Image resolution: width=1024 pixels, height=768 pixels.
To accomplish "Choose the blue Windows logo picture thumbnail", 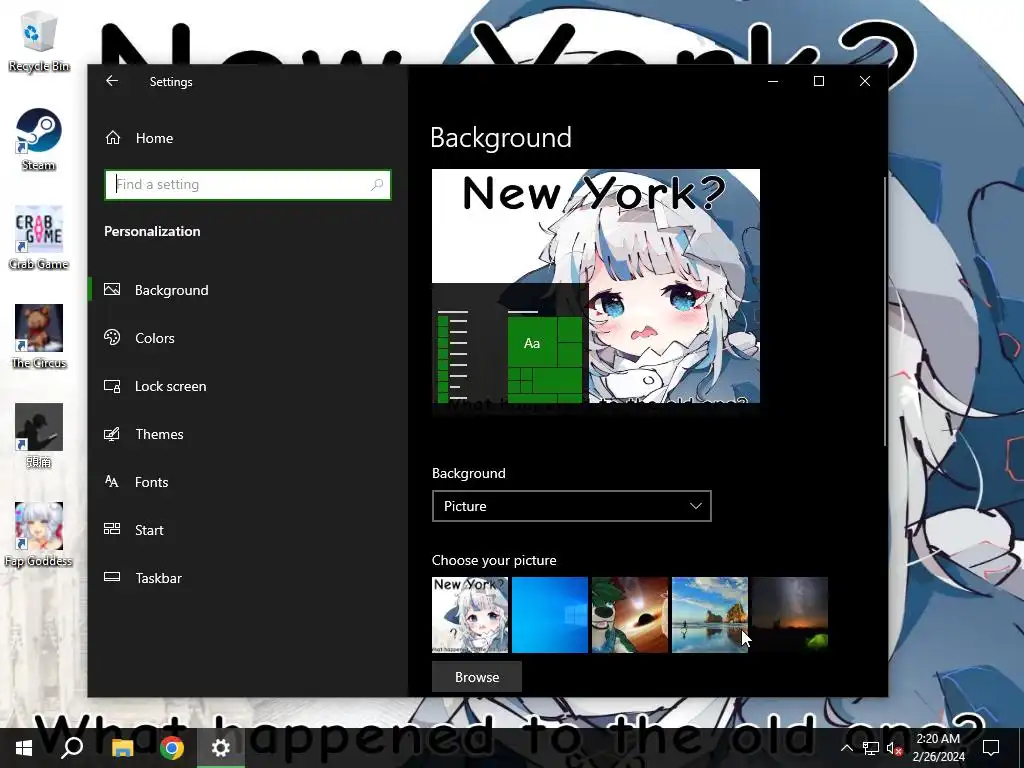I will pos(550,615).
